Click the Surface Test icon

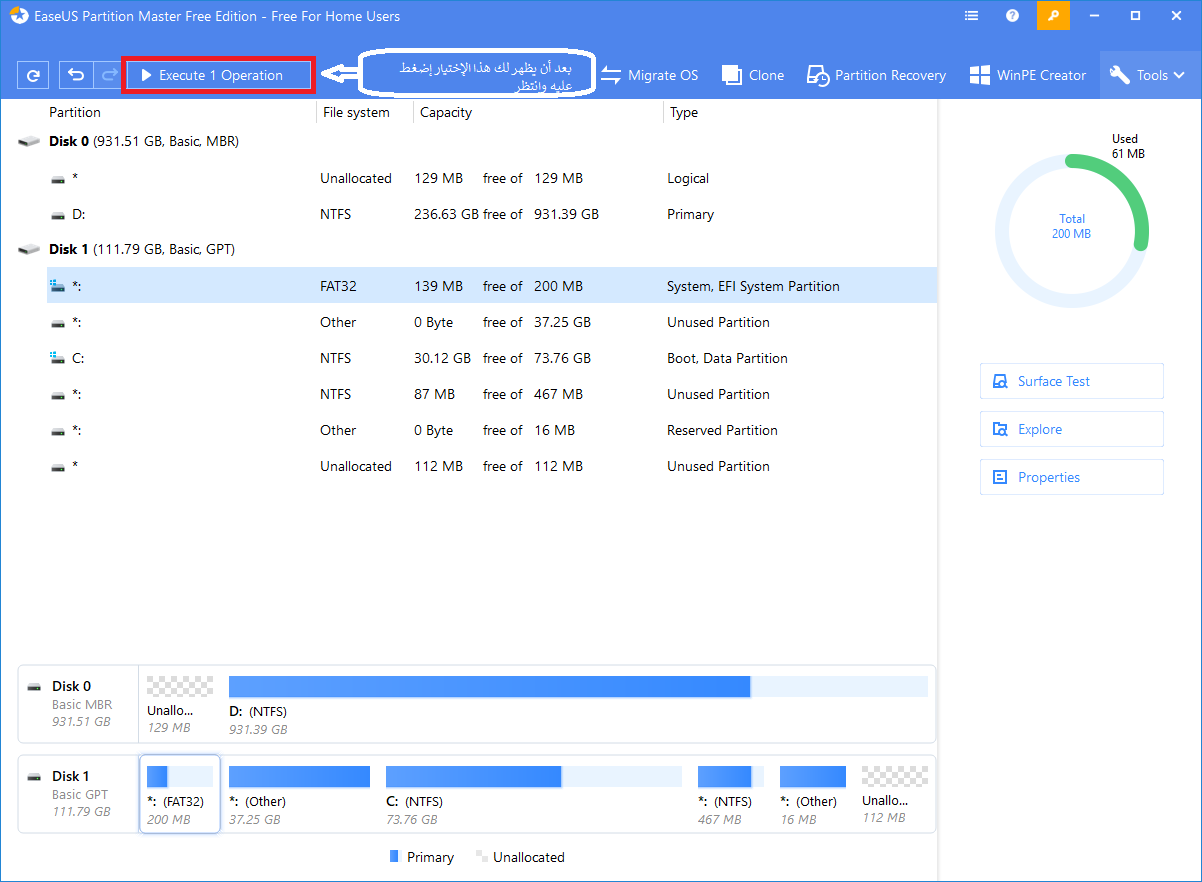999,381
